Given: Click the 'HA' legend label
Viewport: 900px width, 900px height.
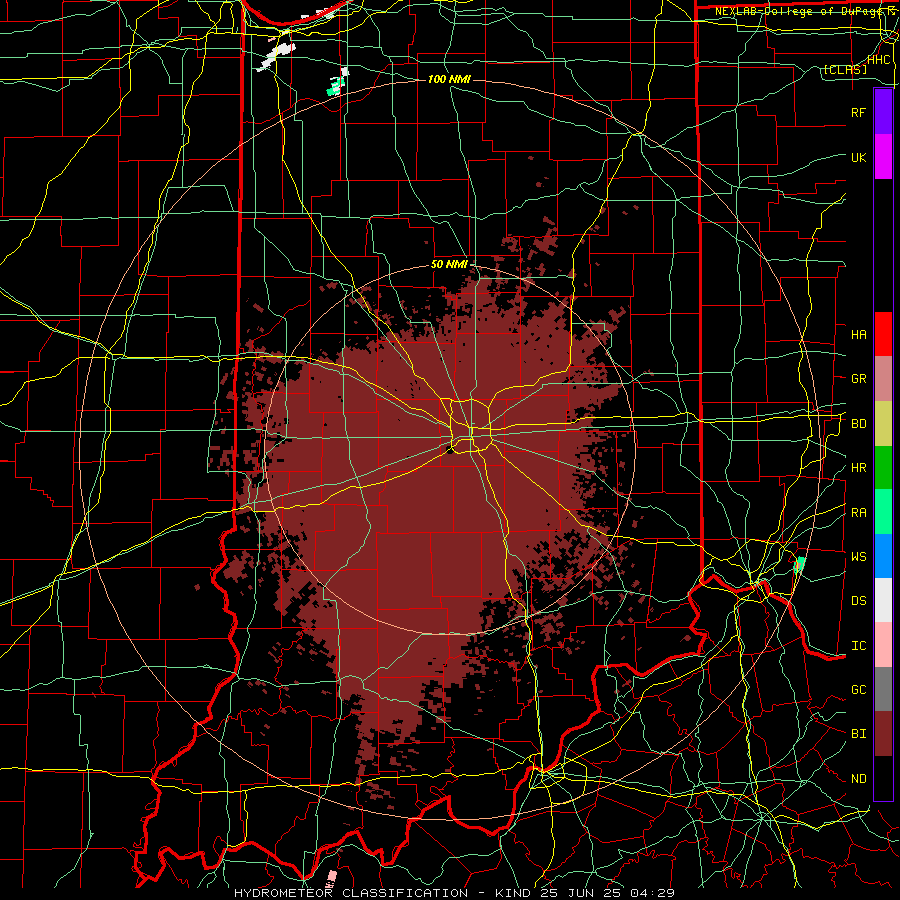Looking at the screenshot, I should tap(858, 334).
